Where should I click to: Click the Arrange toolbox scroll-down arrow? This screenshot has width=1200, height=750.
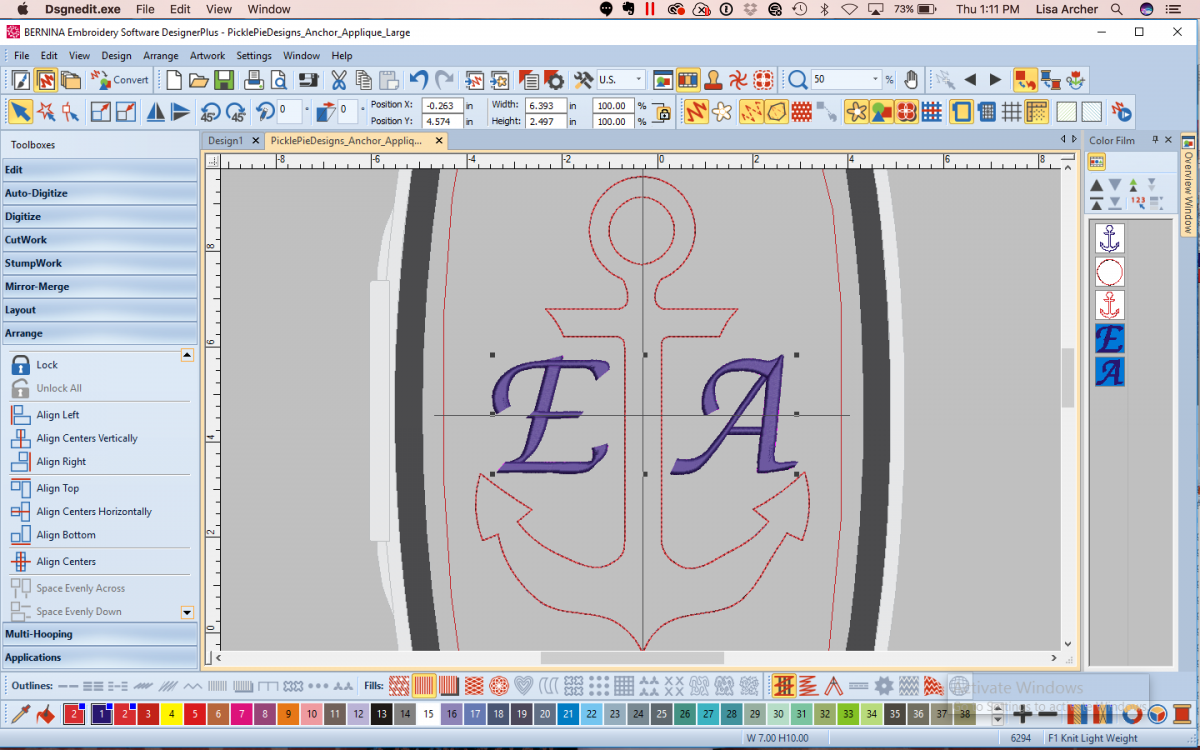pos(186,611)
